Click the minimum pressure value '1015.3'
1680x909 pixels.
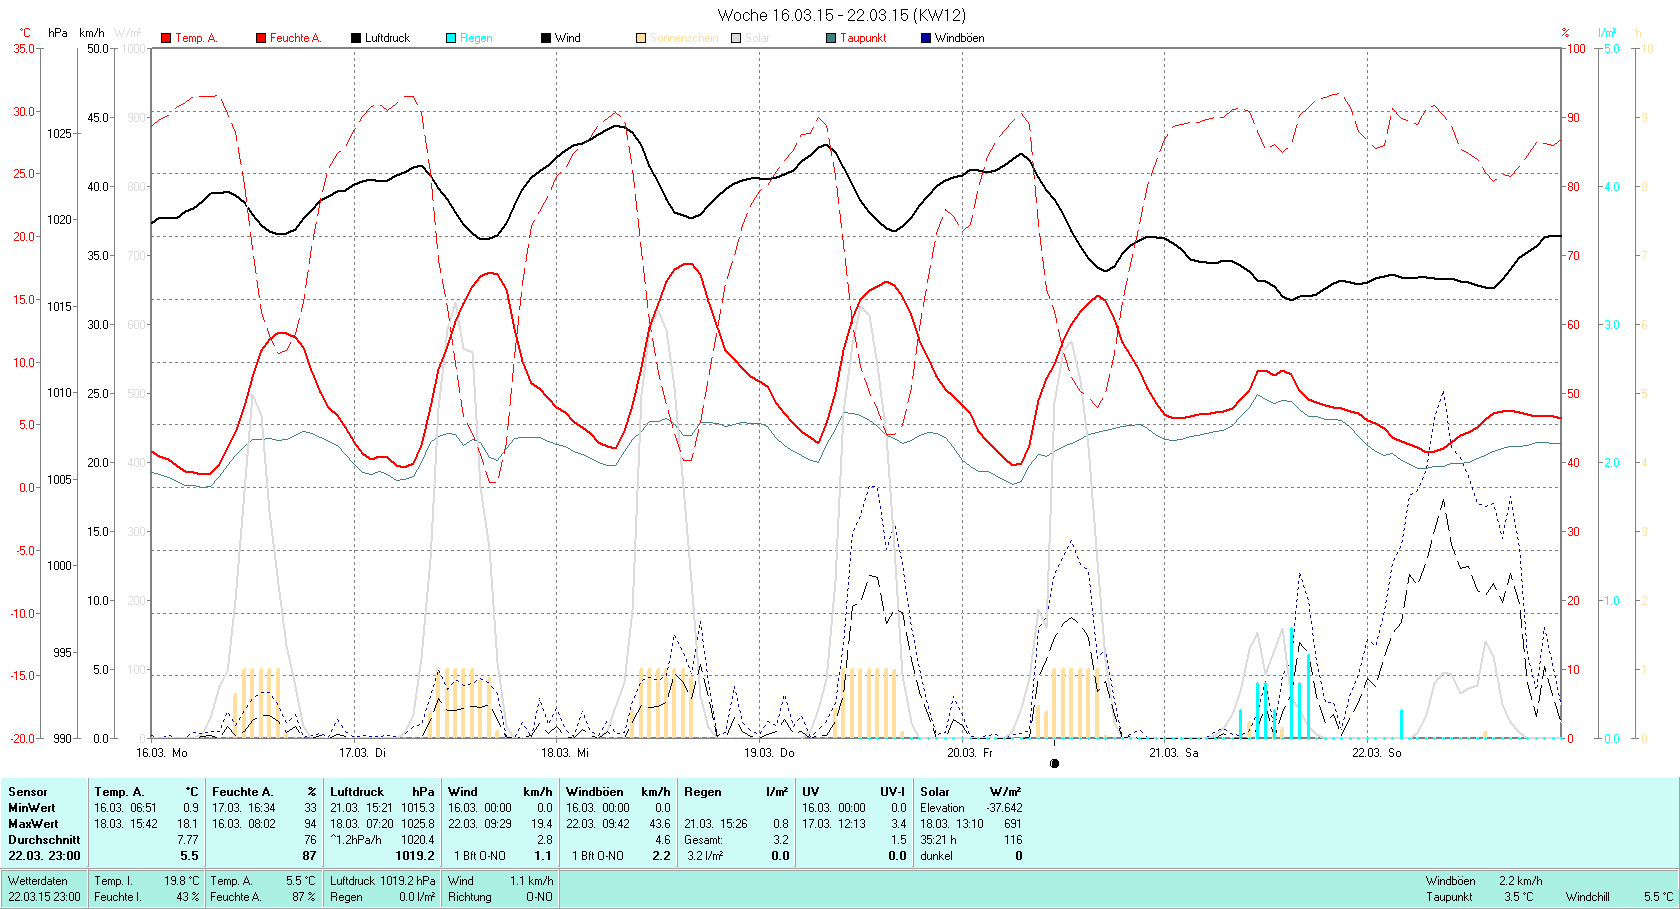point(418,808)
